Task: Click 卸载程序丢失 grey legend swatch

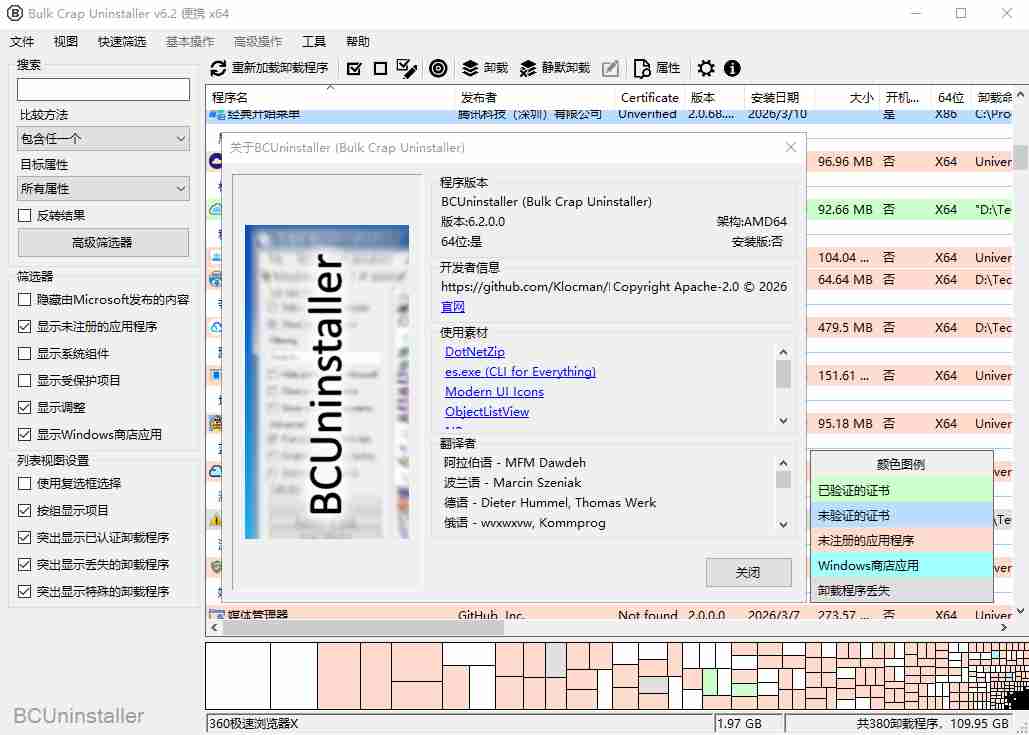Action: click(x=901, y=590)
